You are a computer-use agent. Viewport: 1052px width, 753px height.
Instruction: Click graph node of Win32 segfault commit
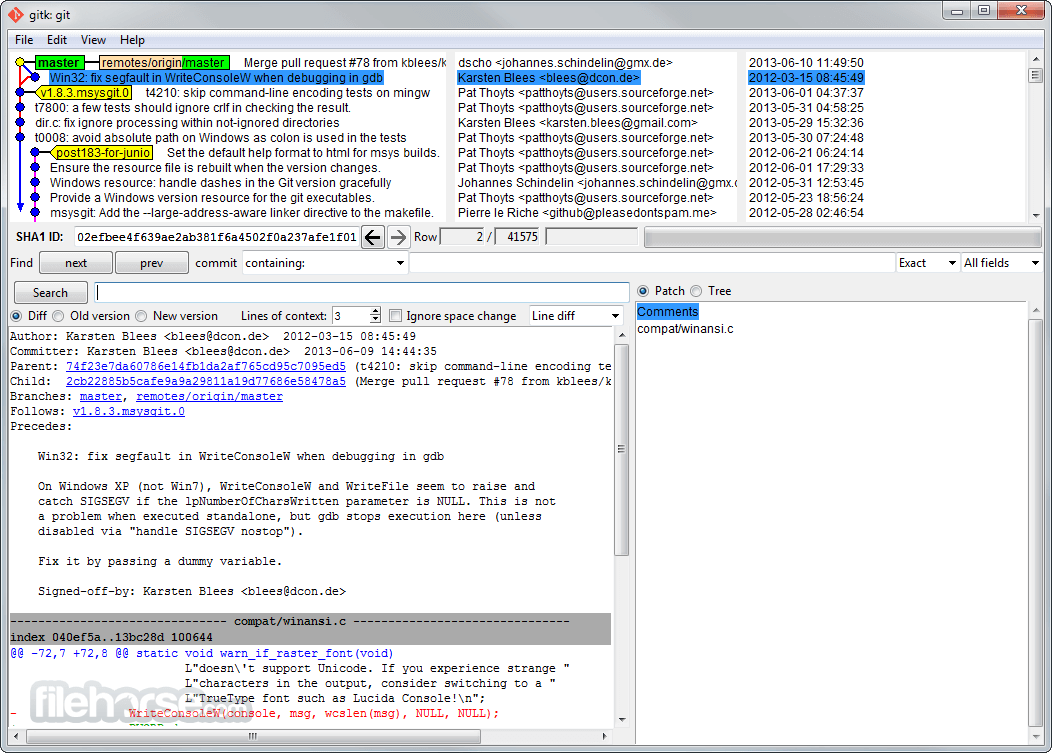36,78
